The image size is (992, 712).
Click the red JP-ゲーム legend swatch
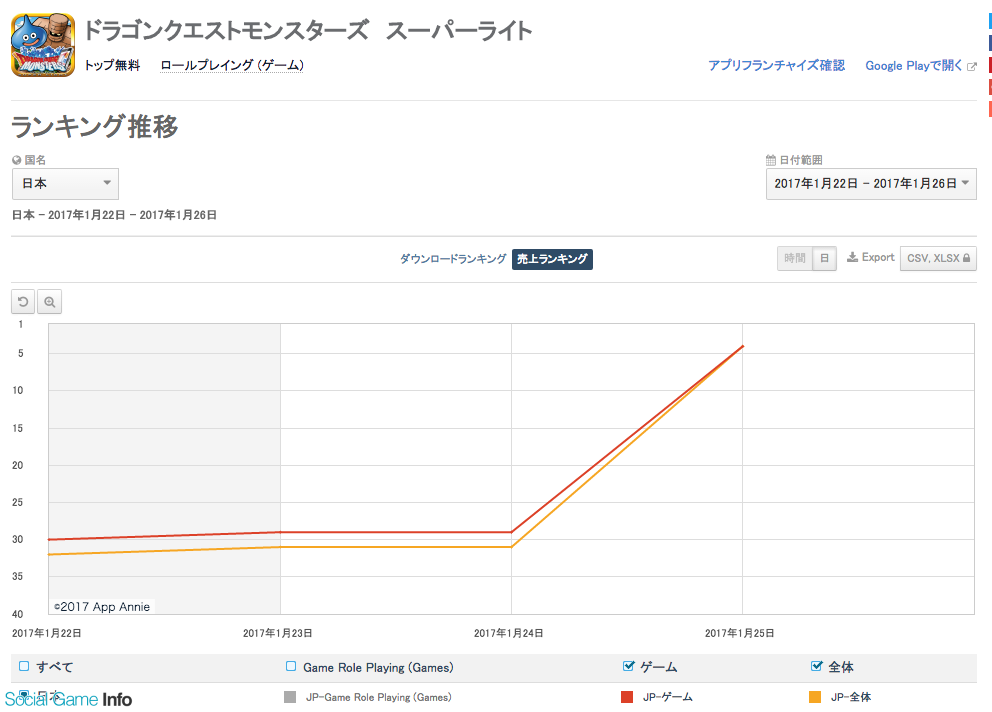pyautogui.click(x=627, y=697)
